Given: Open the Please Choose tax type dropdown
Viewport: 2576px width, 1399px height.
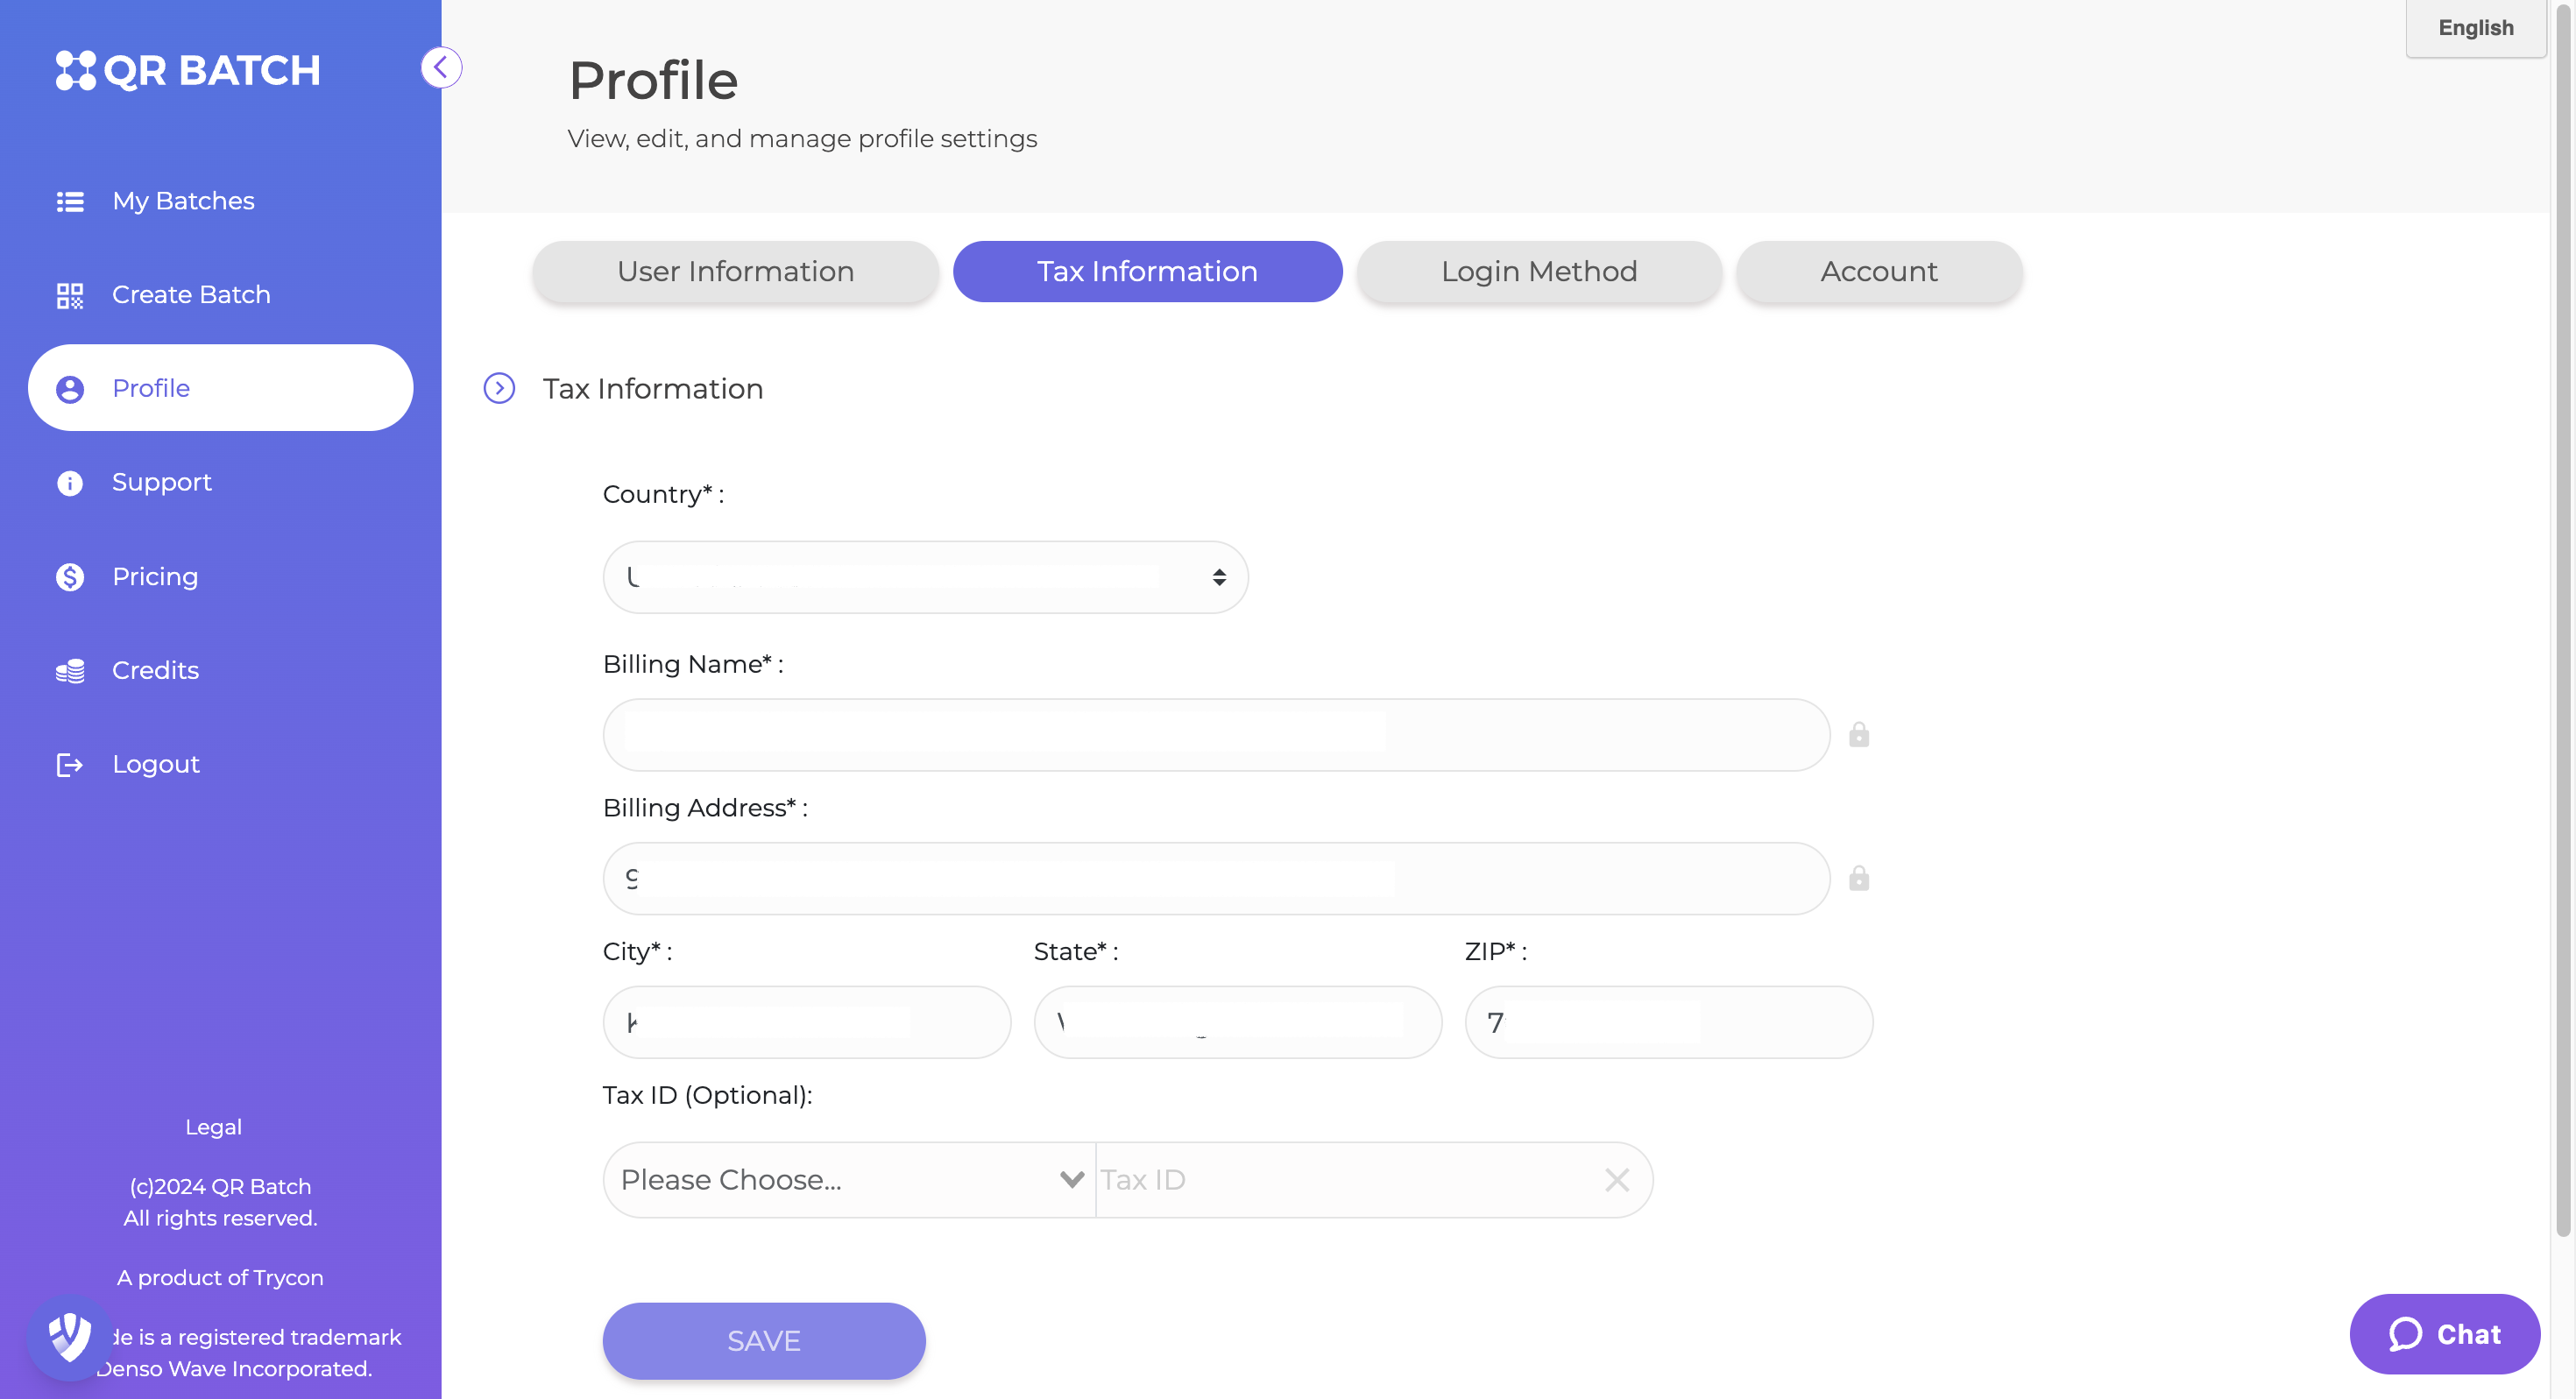Looking at the screenshot, I should pyautogui.click(x=850, y=1180).
